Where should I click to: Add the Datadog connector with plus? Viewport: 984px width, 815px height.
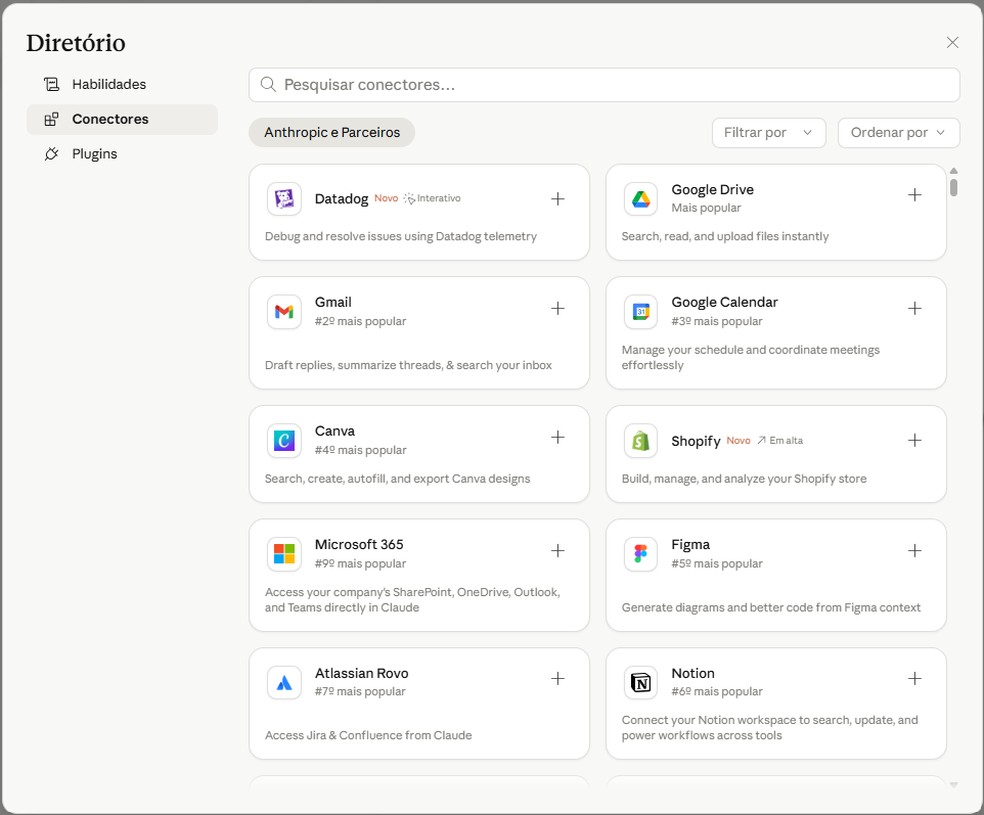pos(558,199)
